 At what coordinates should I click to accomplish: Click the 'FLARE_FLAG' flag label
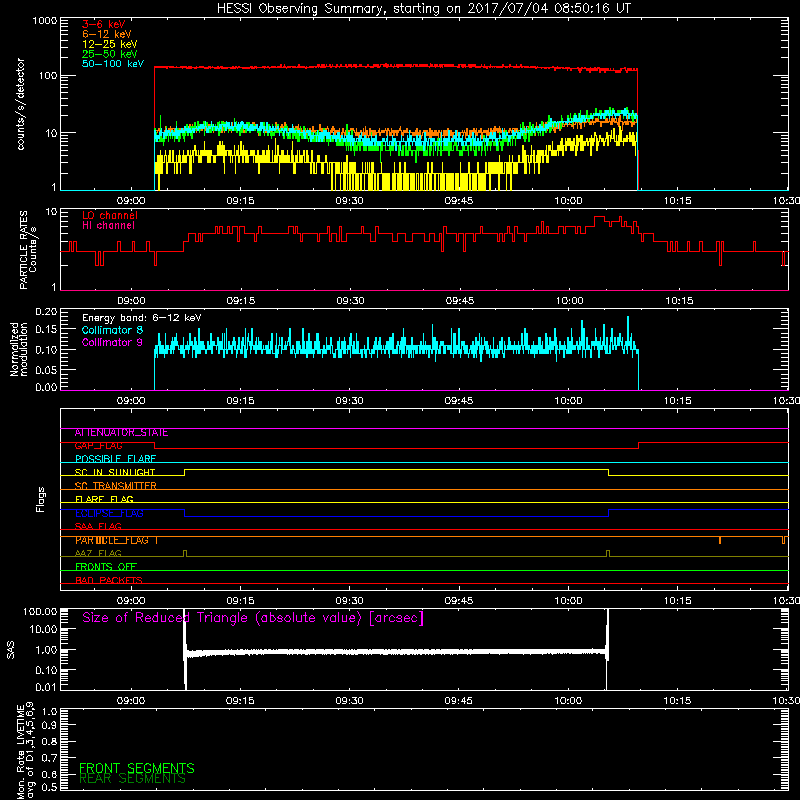(x=104, y=499)
